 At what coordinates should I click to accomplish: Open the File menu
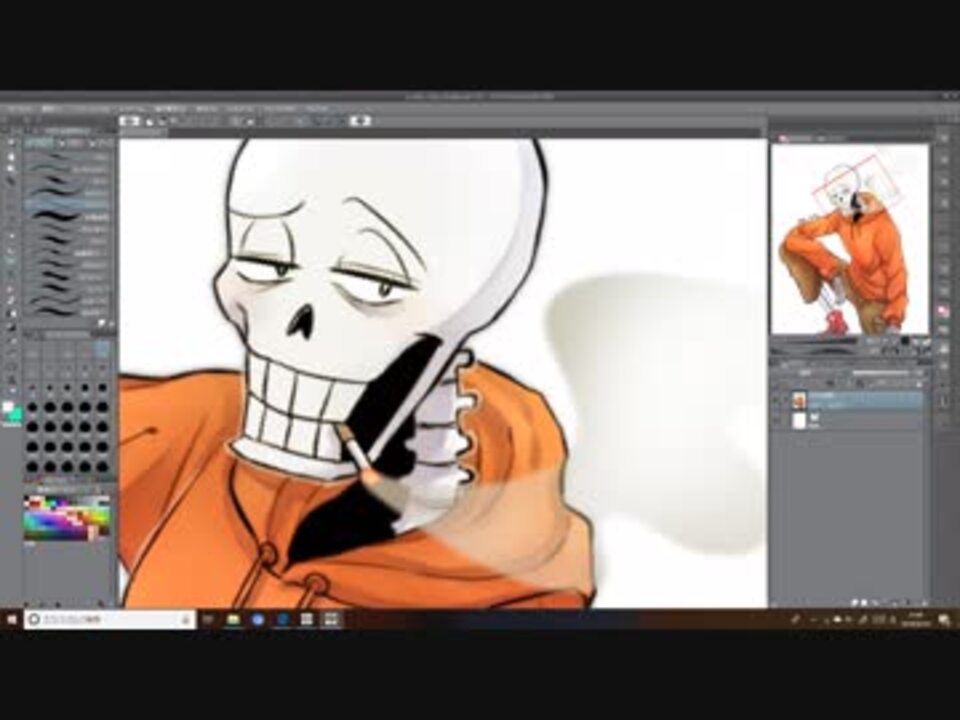pos(18,108)
